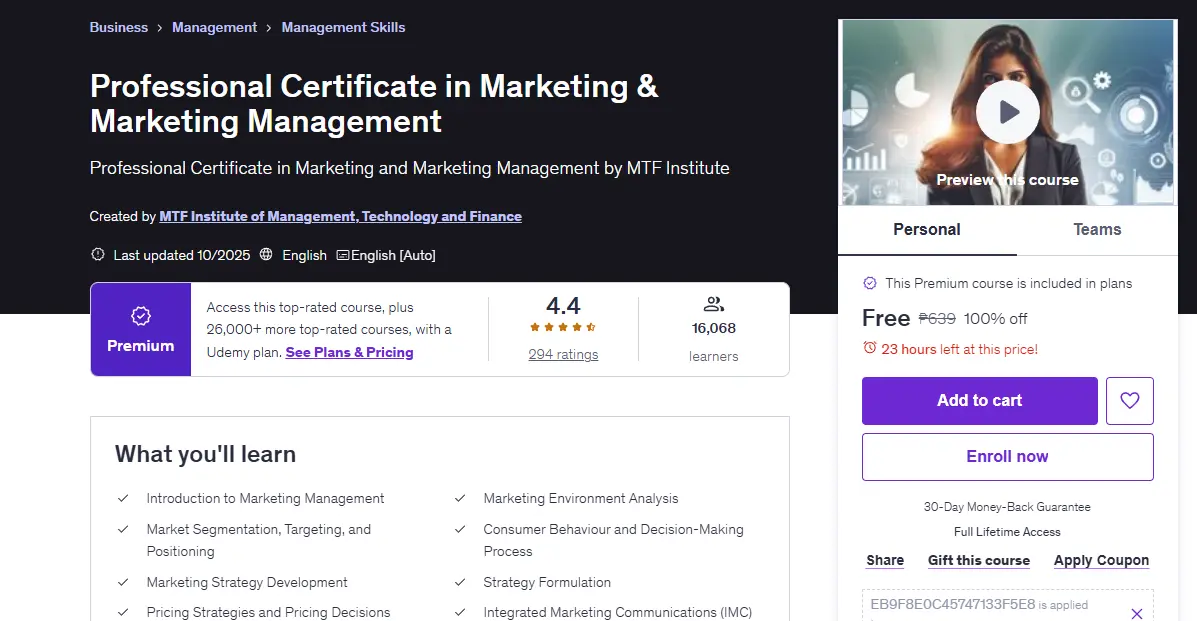Click 'Integrated Marketing Communications (IMC)' item
The image size is (1197, 621).
(x=618, y=612)
